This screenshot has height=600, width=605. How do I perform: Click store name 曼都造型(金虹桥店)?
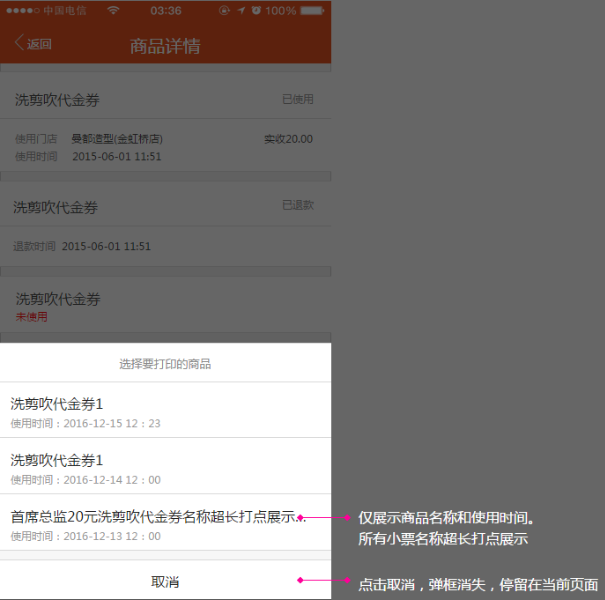click(117, 139)
